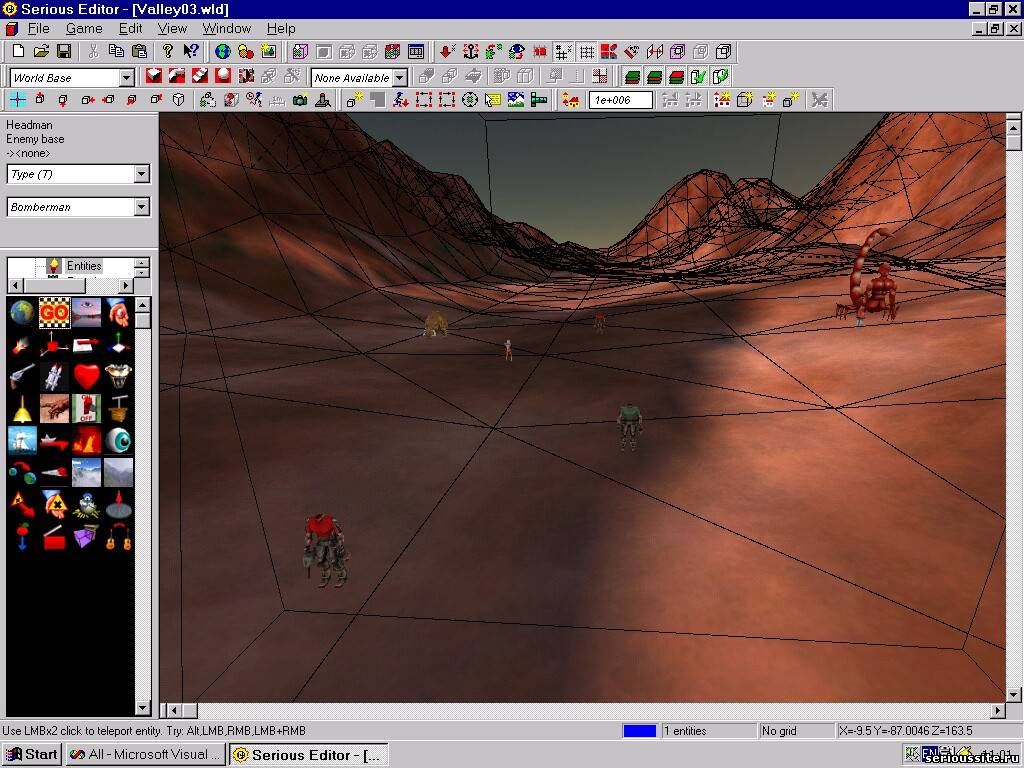Select the two guitars music entity

[118, 536]
